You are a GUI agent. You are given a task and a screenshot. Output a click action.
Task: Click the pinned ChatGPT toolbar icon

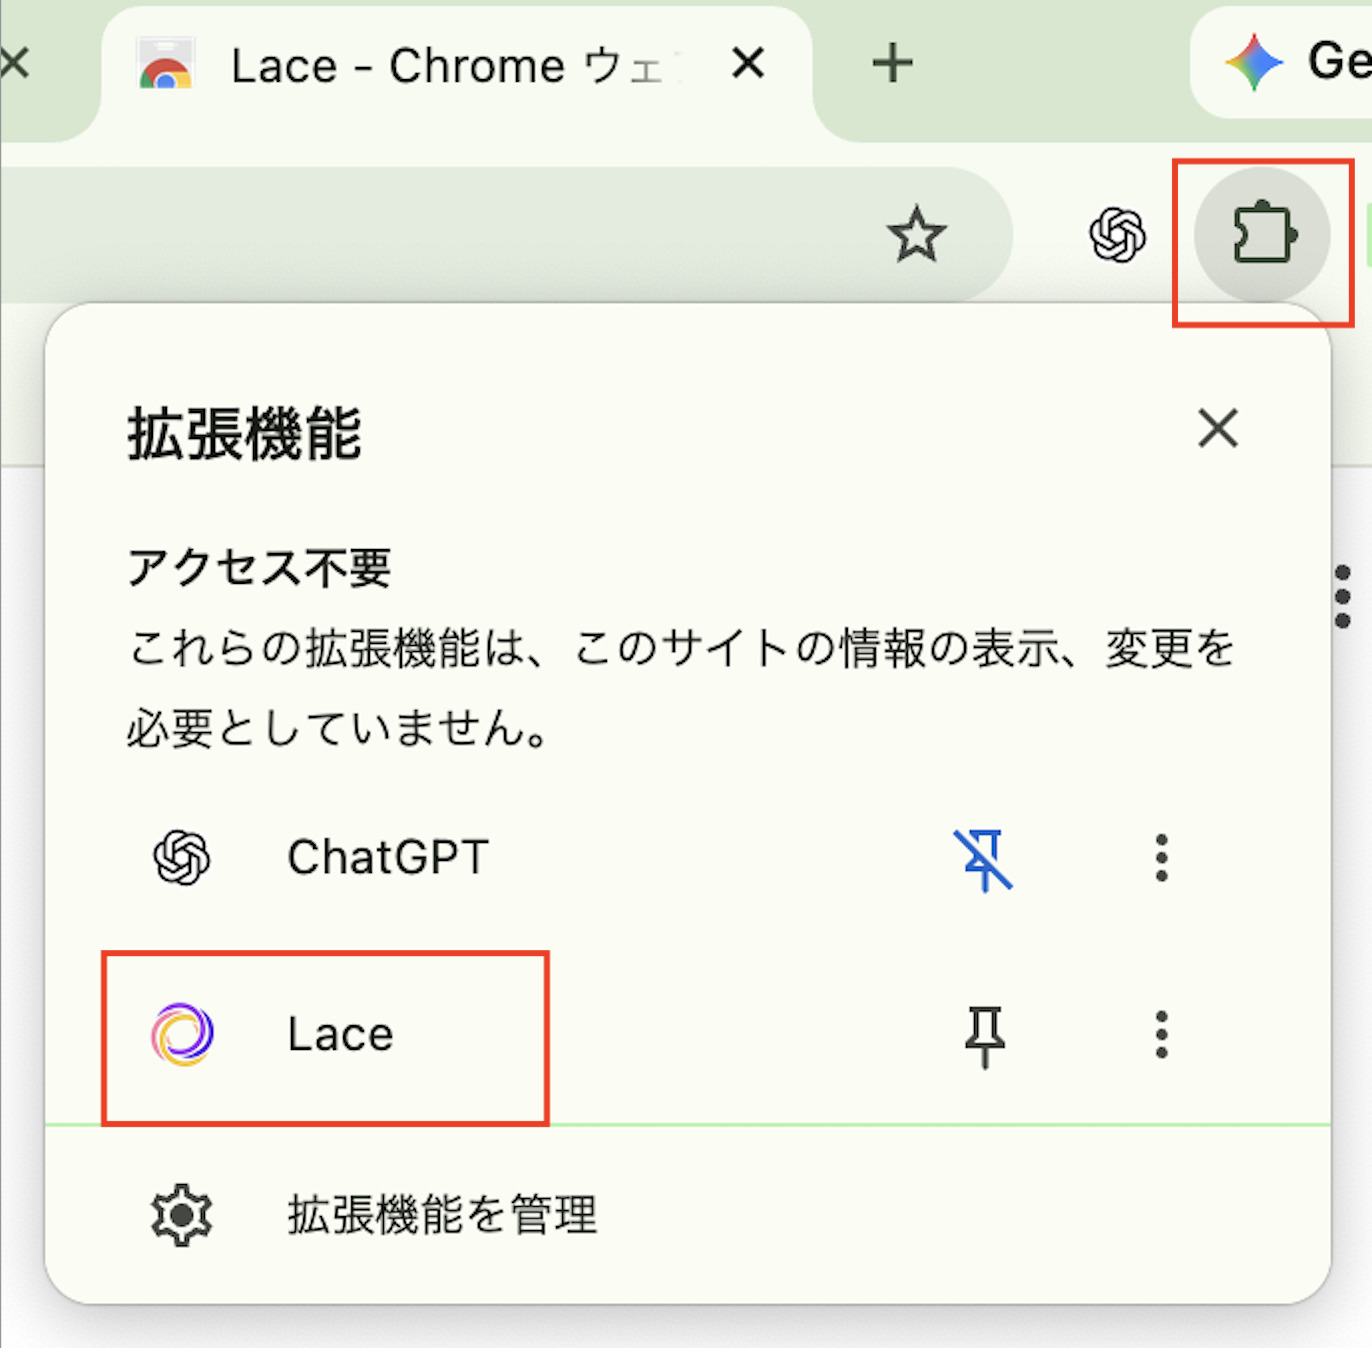click(x=1117, y=235)
